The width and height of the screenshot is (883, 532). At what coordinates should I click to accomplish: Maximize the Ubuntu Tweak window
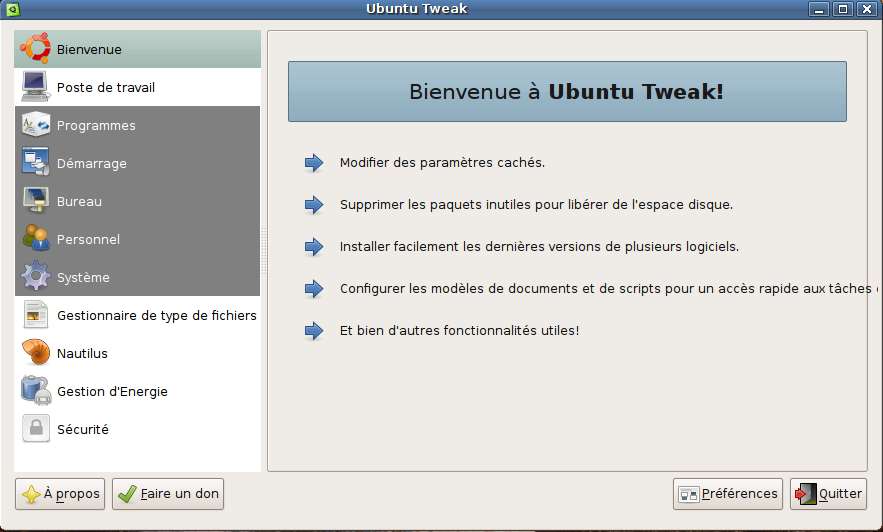(843, 8)
